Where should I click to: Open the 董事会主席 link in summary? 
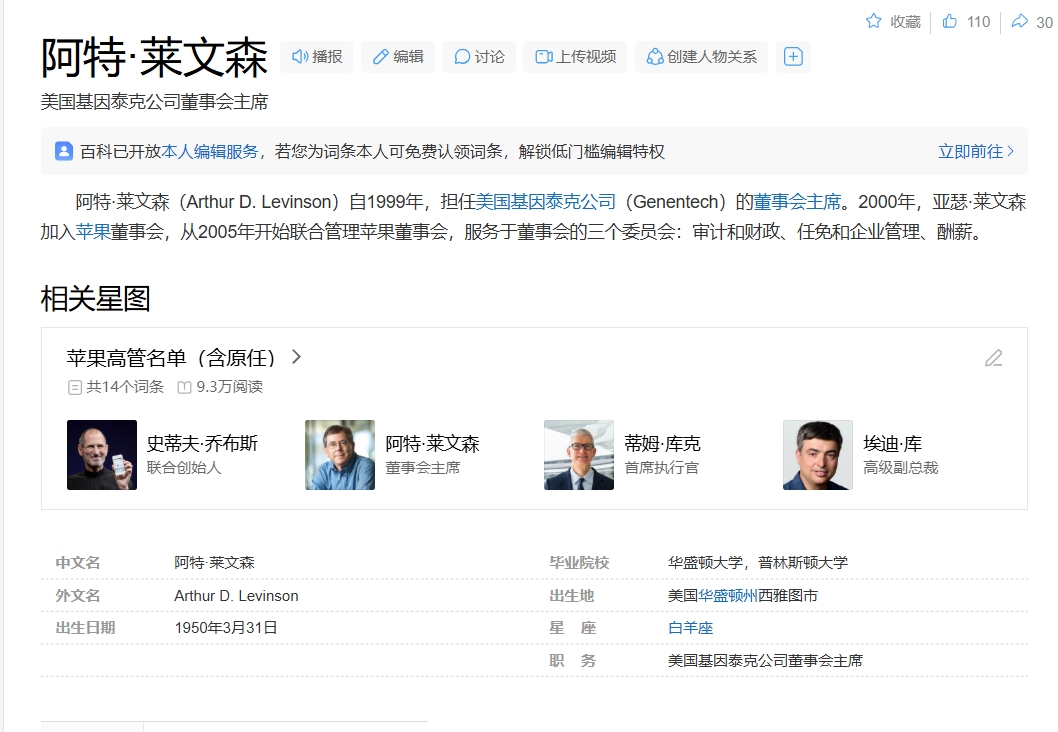[797, 202]
